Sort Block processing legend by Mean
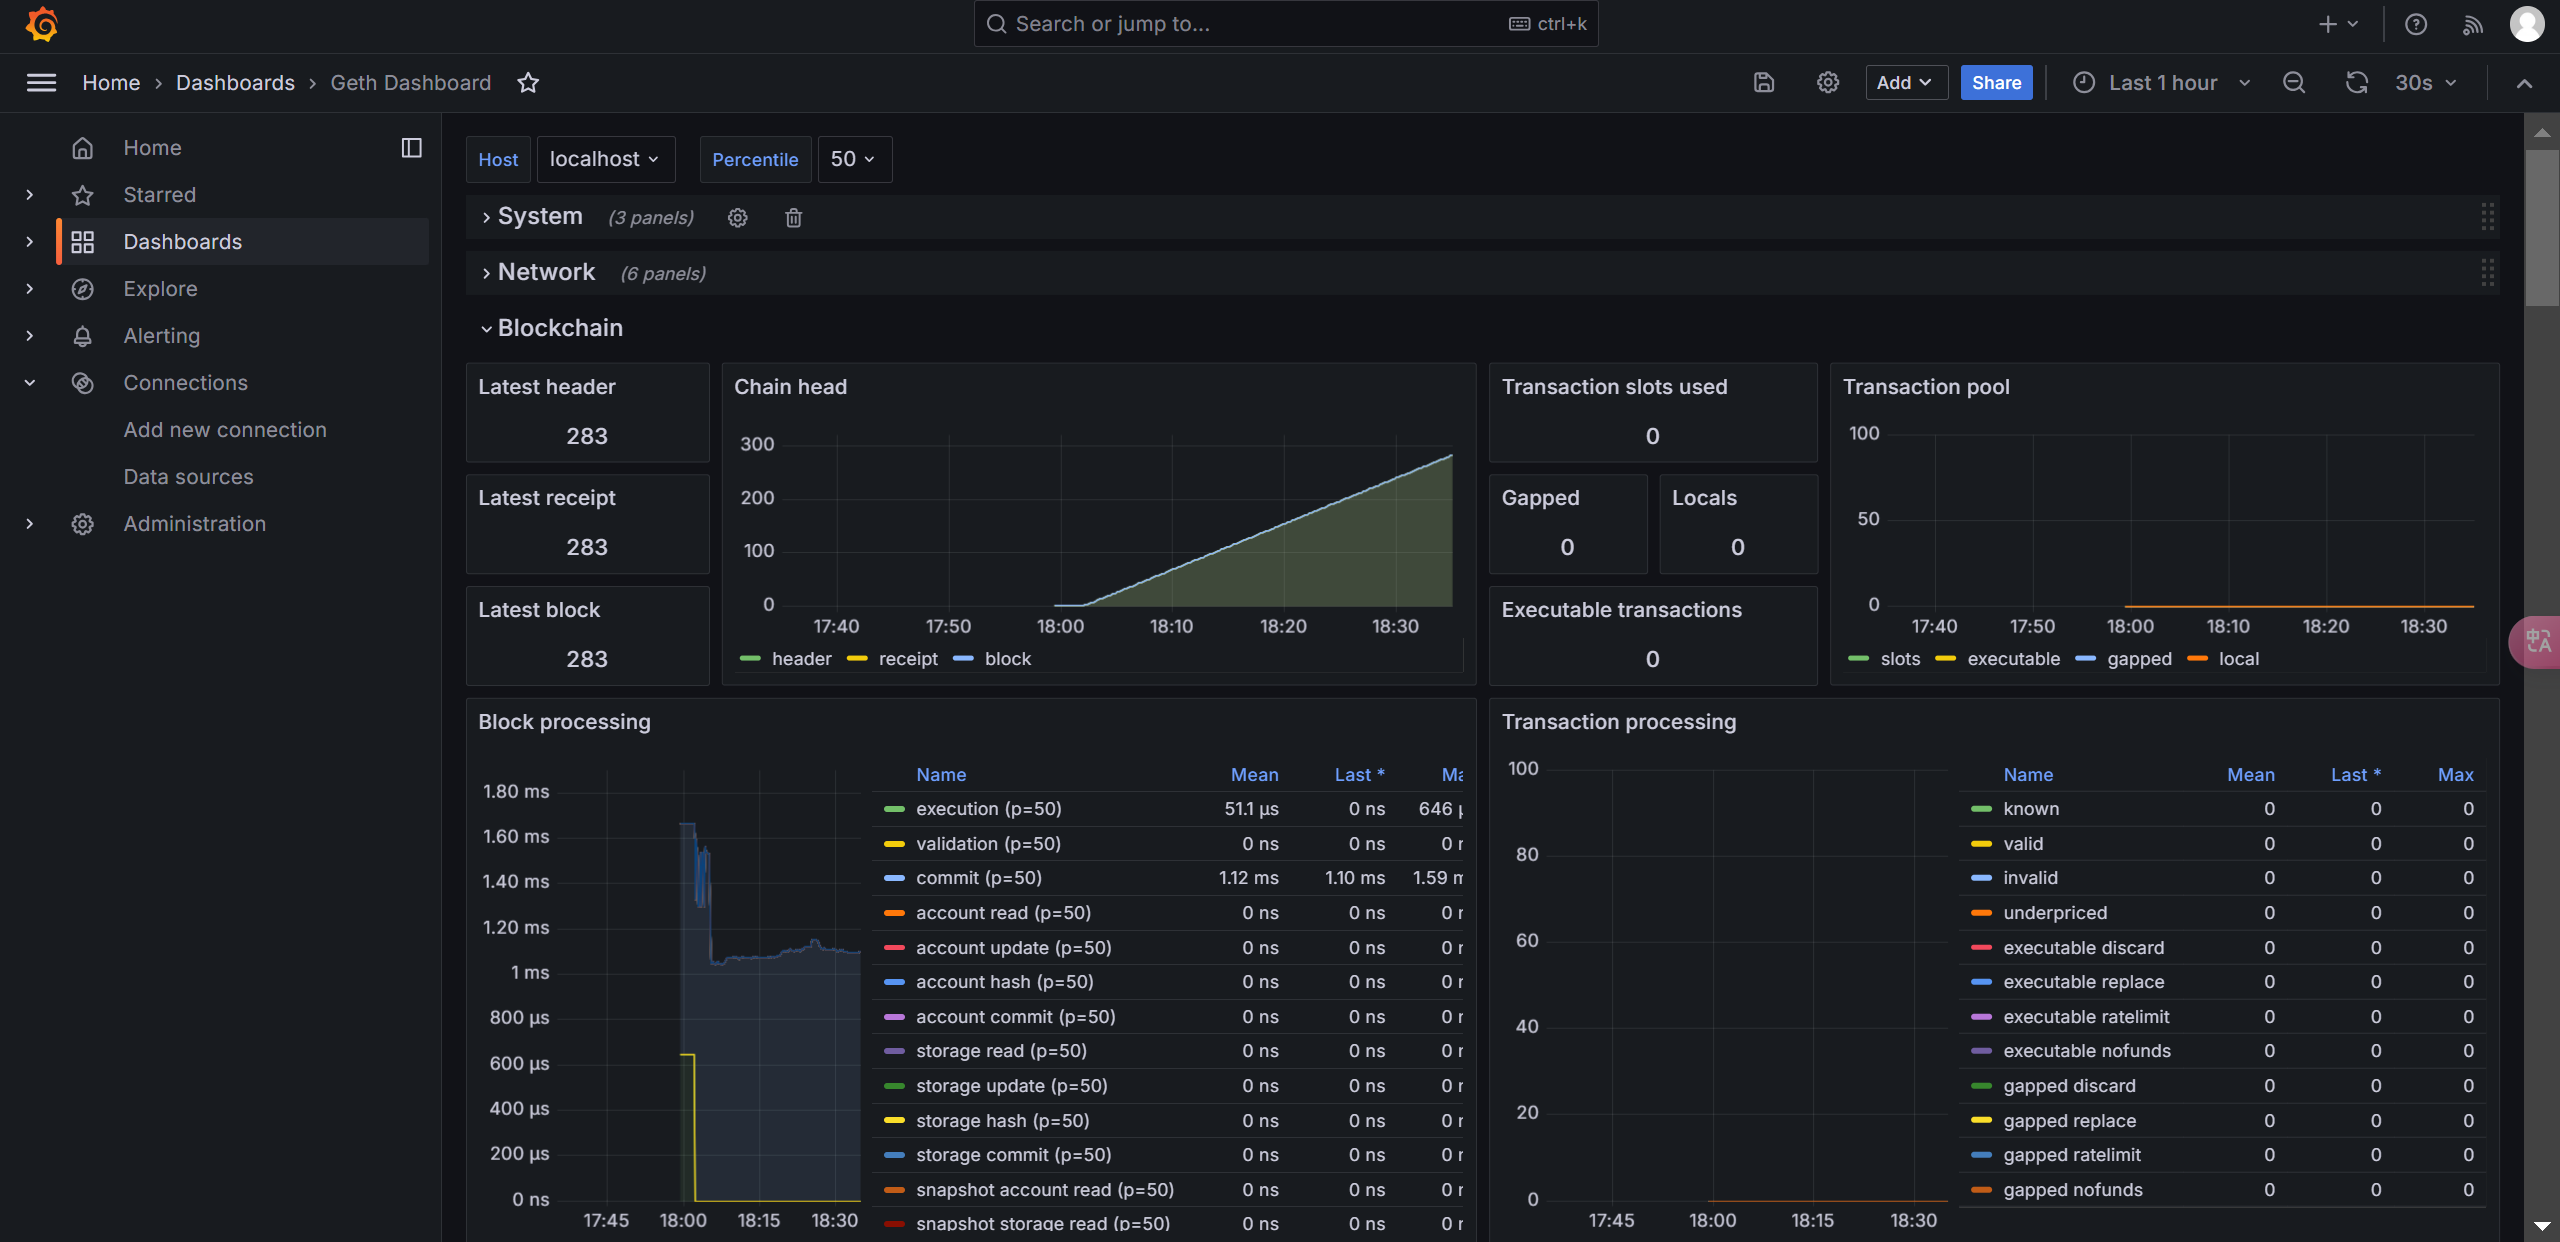The width and height of the screenshot is (2560, 1242). 1254,775
